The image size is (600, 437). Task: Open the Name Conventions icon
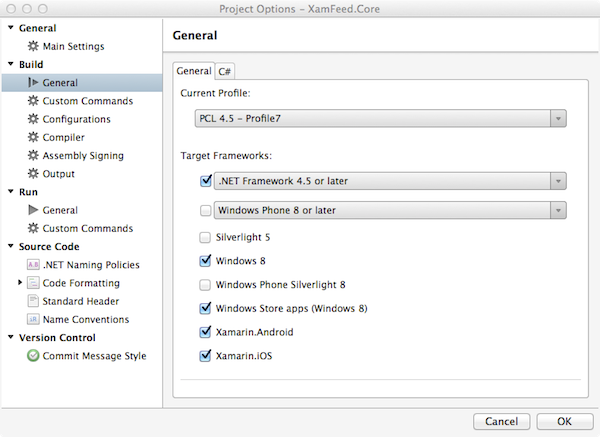pyautogui.click(x=33, y=320)
